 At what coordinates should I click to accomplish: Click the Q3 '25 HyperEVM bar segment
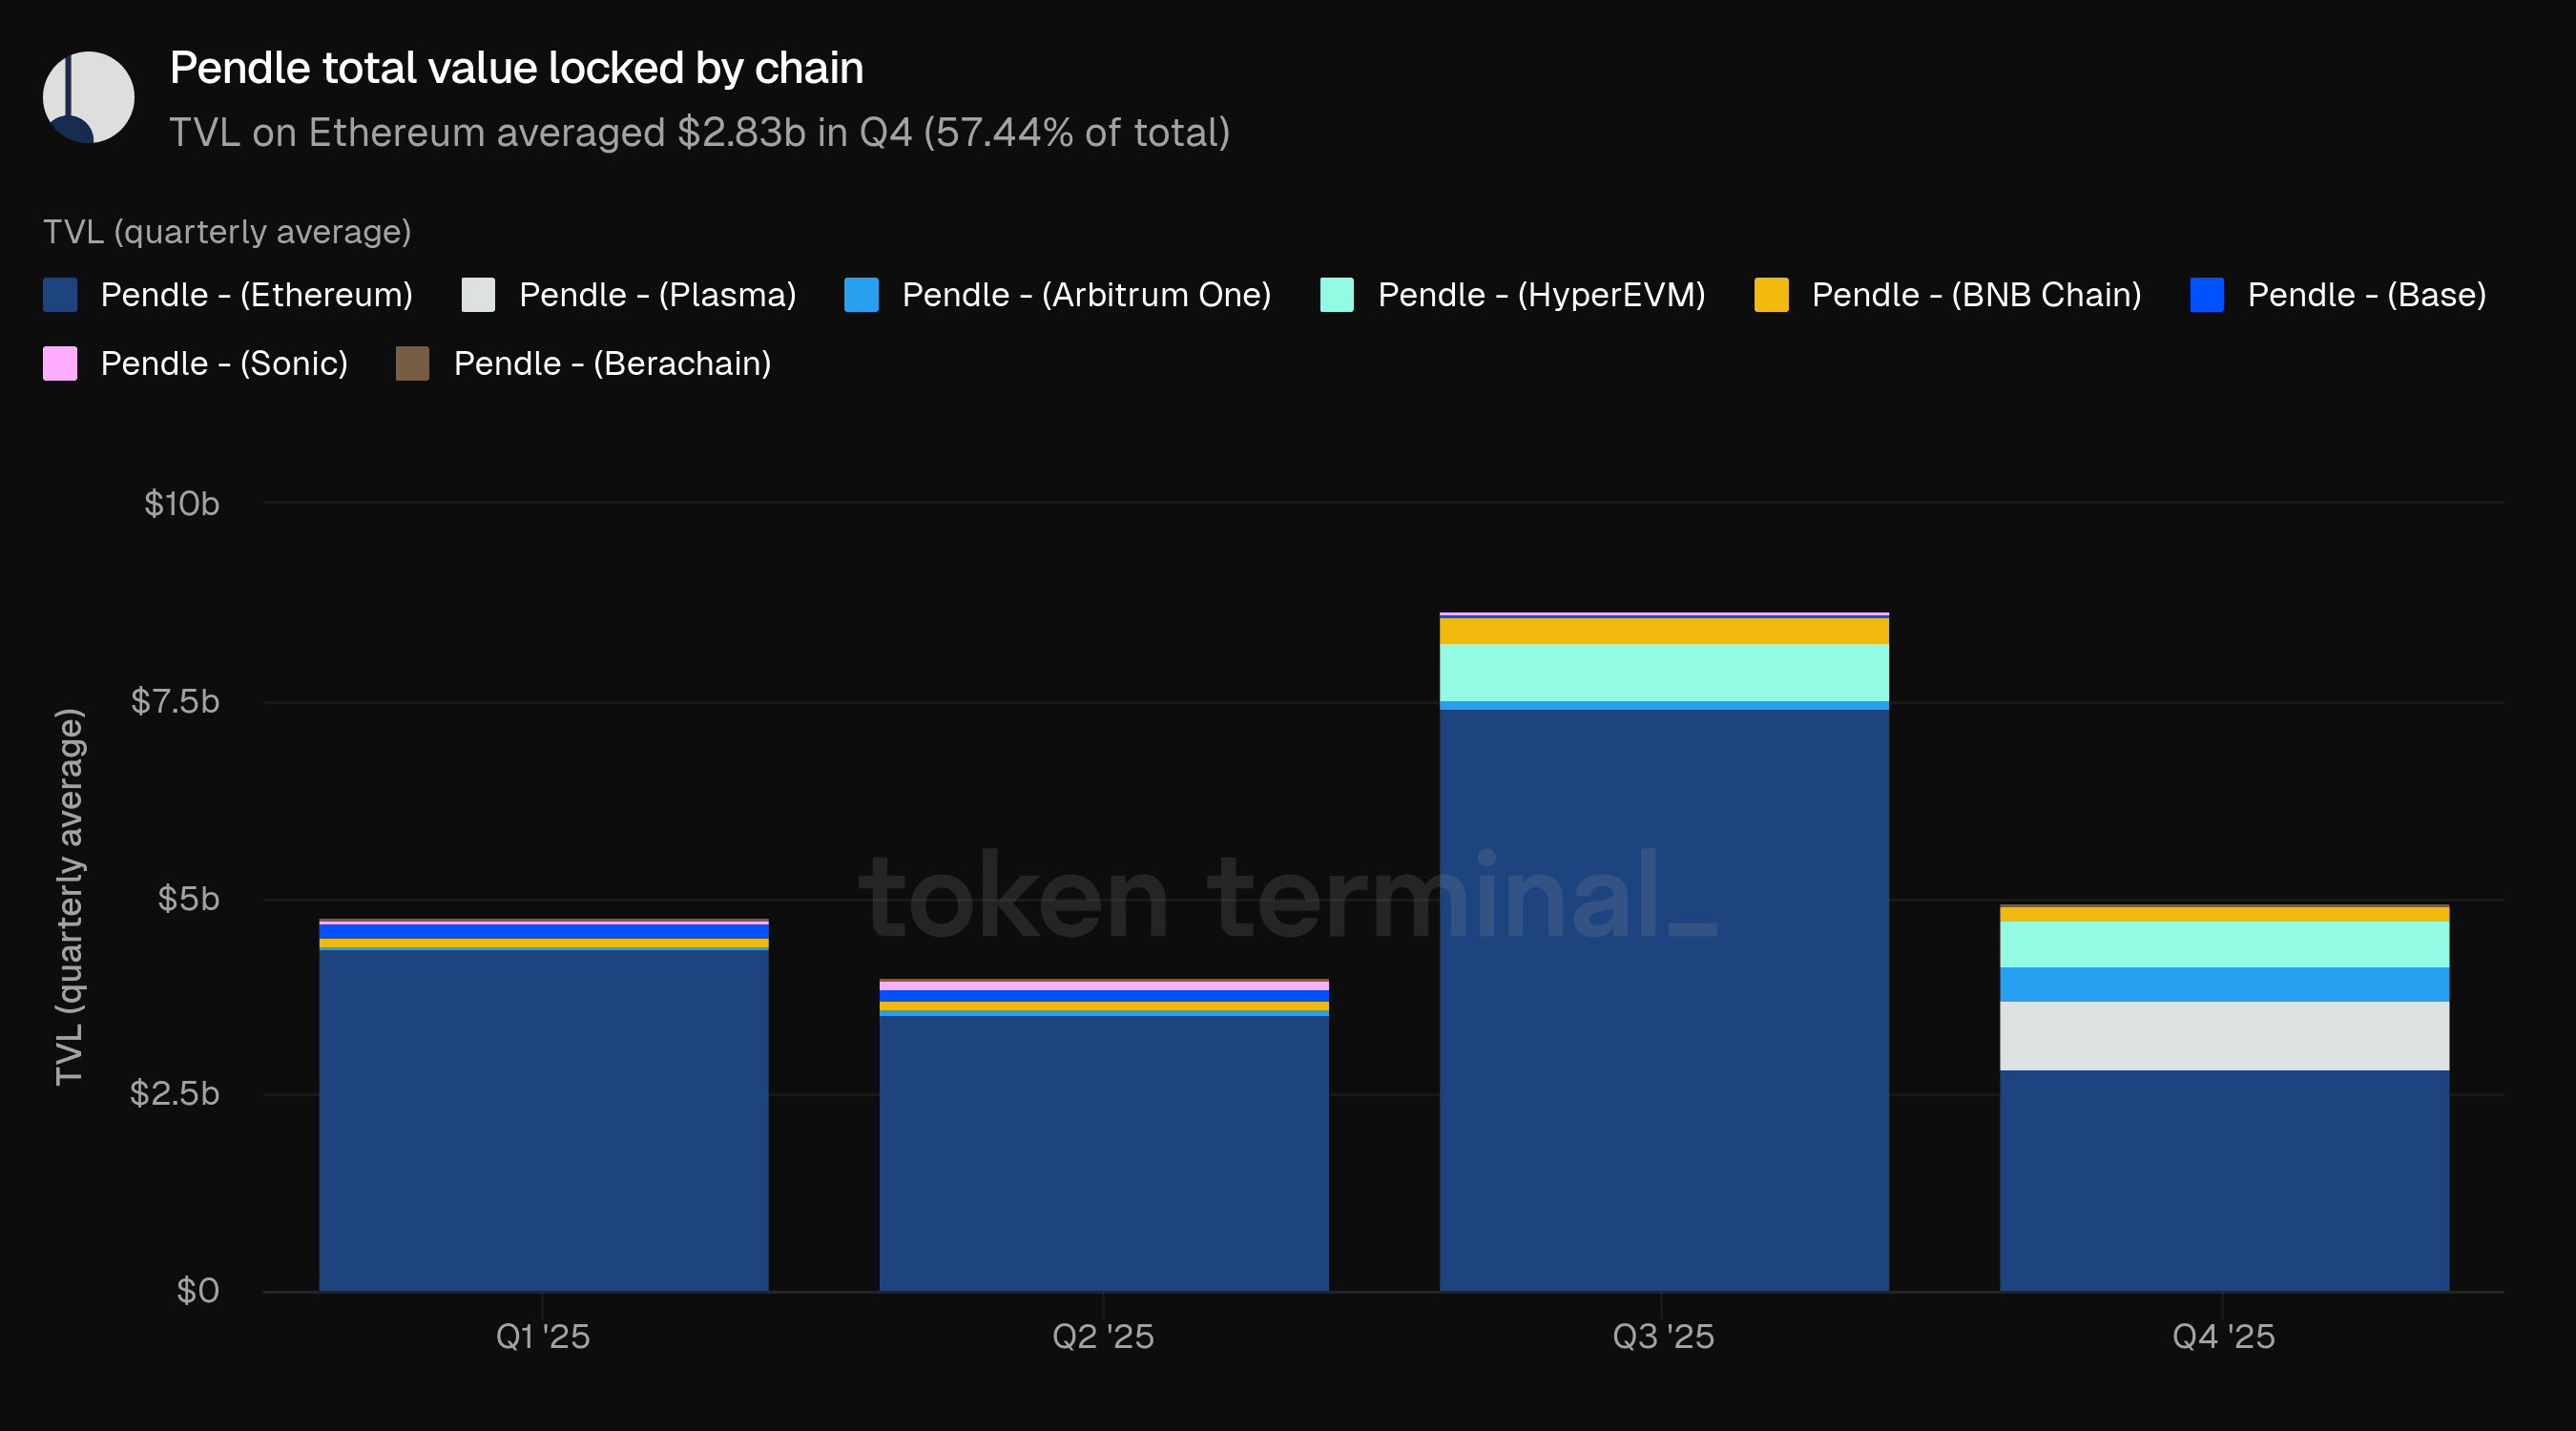1663,672
